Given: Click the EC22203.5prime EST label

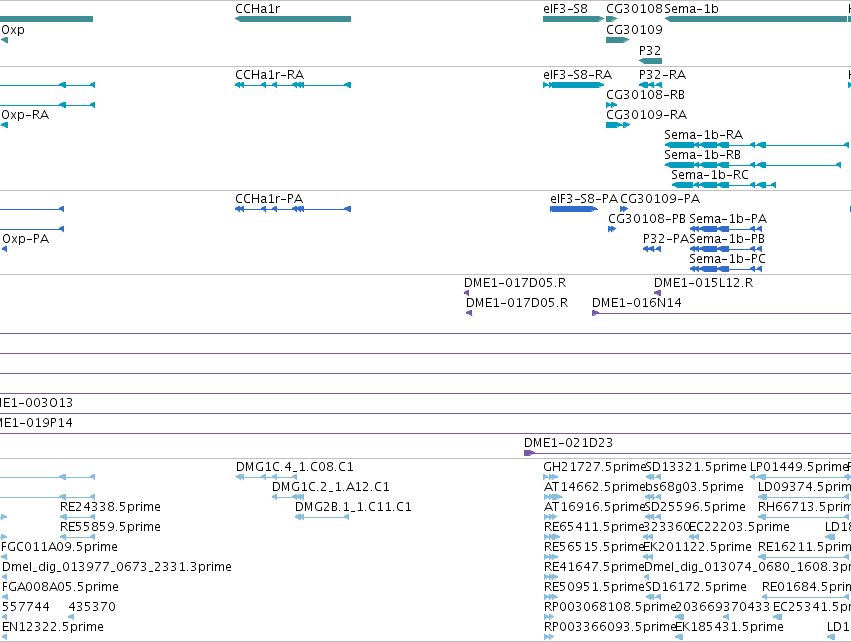Looking at the screenshot, I should (x=739, y=527).
